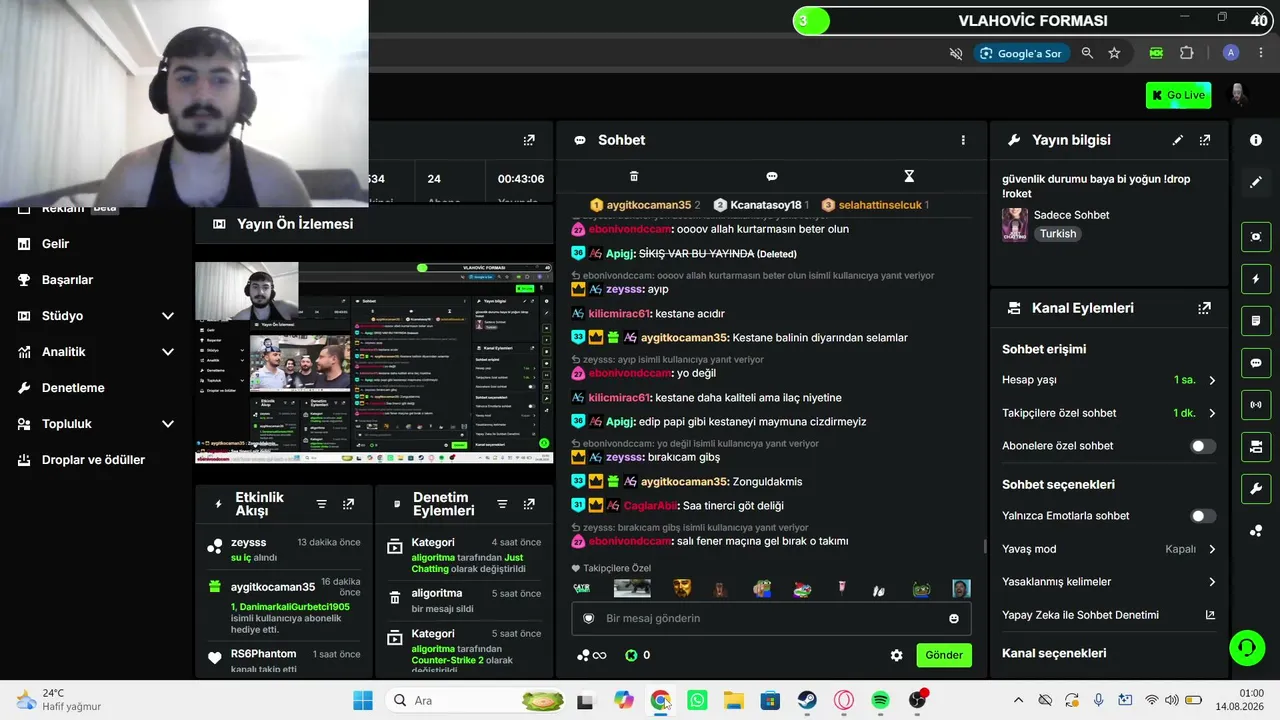Viewport: 1280px width, 720px height.
Task: Pop out the Denetim Eylemleri panel
Action: coord(529,505)
